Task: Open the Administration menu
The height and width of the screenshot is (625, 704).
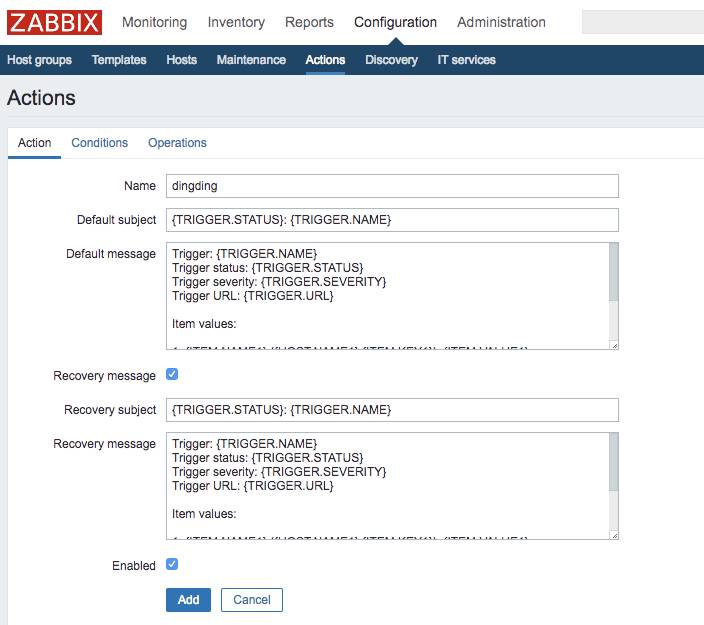Action: 502,22
